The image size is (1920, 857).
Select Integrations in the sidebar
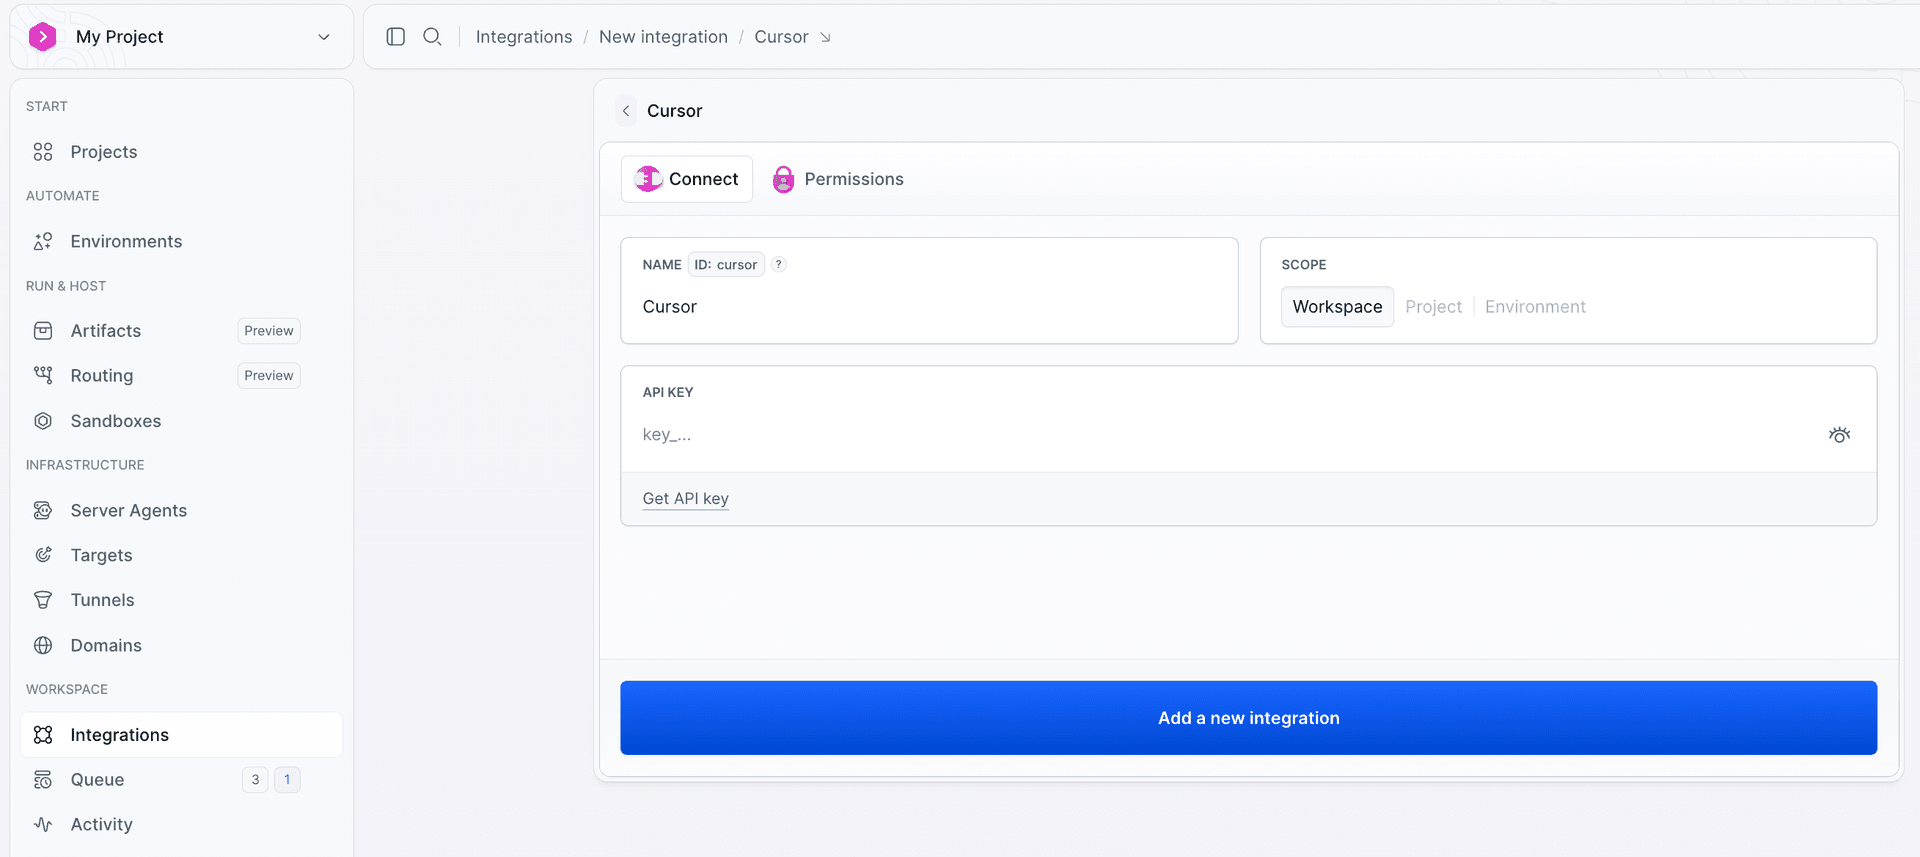[181, 735]
